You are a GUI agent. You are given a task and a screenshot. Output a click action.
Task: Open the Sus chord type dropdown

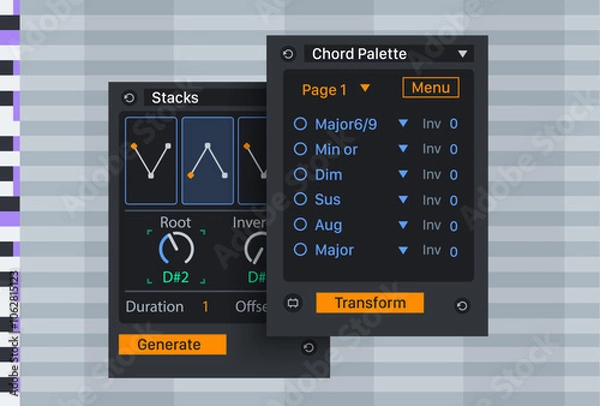tap(403, 199)
